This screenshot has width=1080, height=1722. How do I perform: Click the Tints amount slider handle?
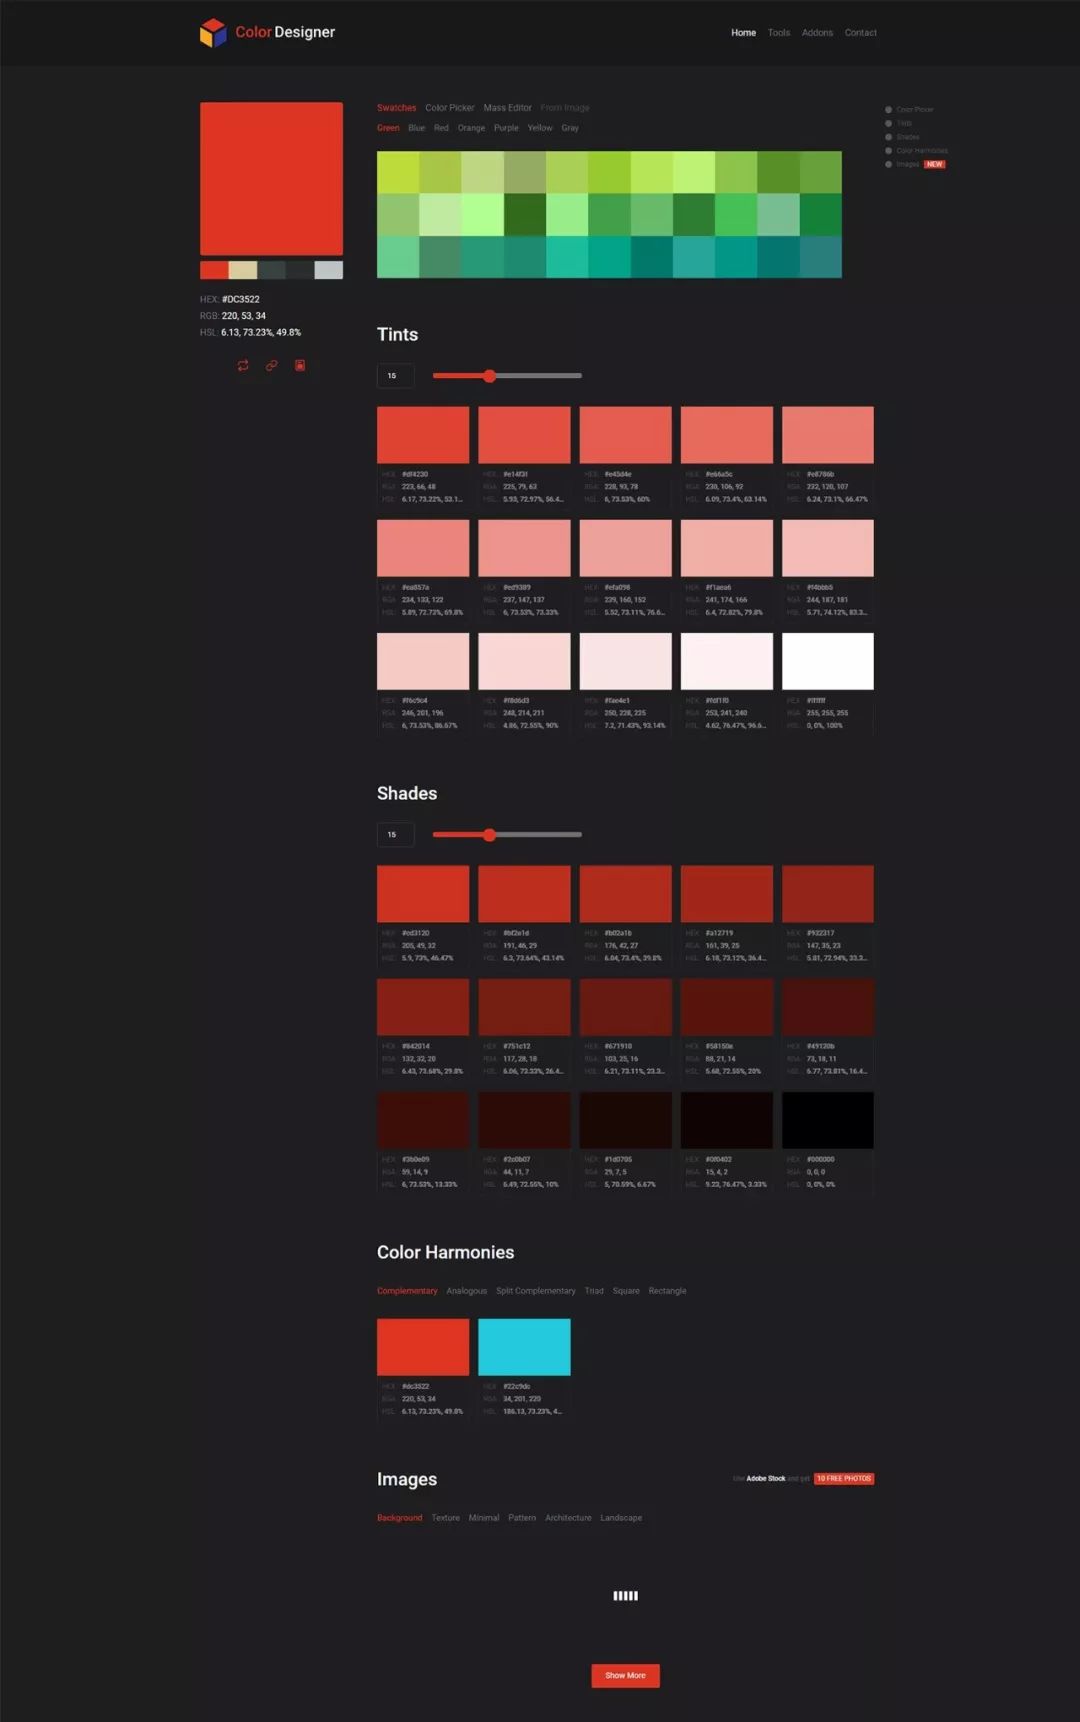click(489, 376)
